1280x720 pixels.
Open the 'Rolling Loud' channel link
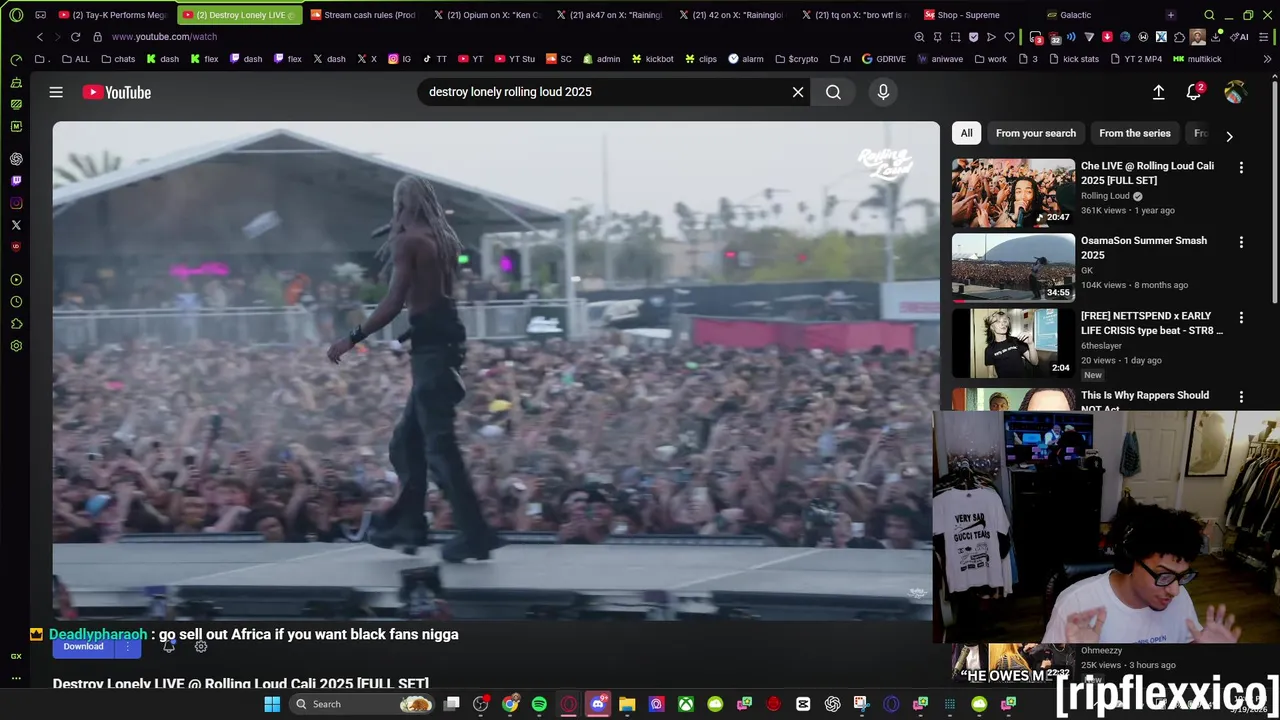pos(1105,196)
